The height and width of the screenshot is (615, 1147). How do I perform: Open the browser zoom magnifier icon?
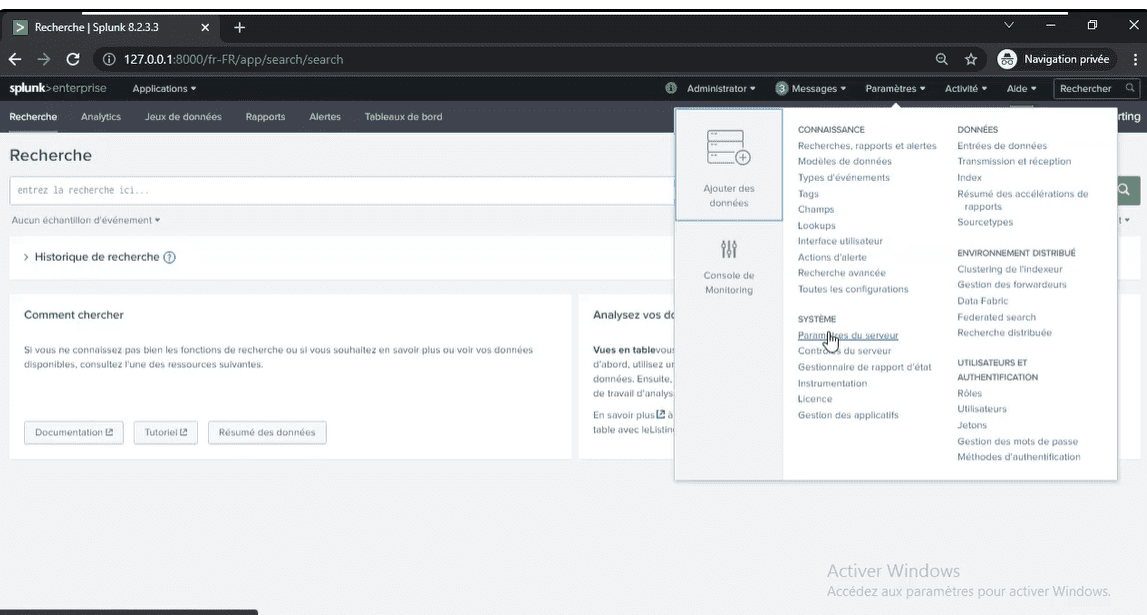point(941,59)
